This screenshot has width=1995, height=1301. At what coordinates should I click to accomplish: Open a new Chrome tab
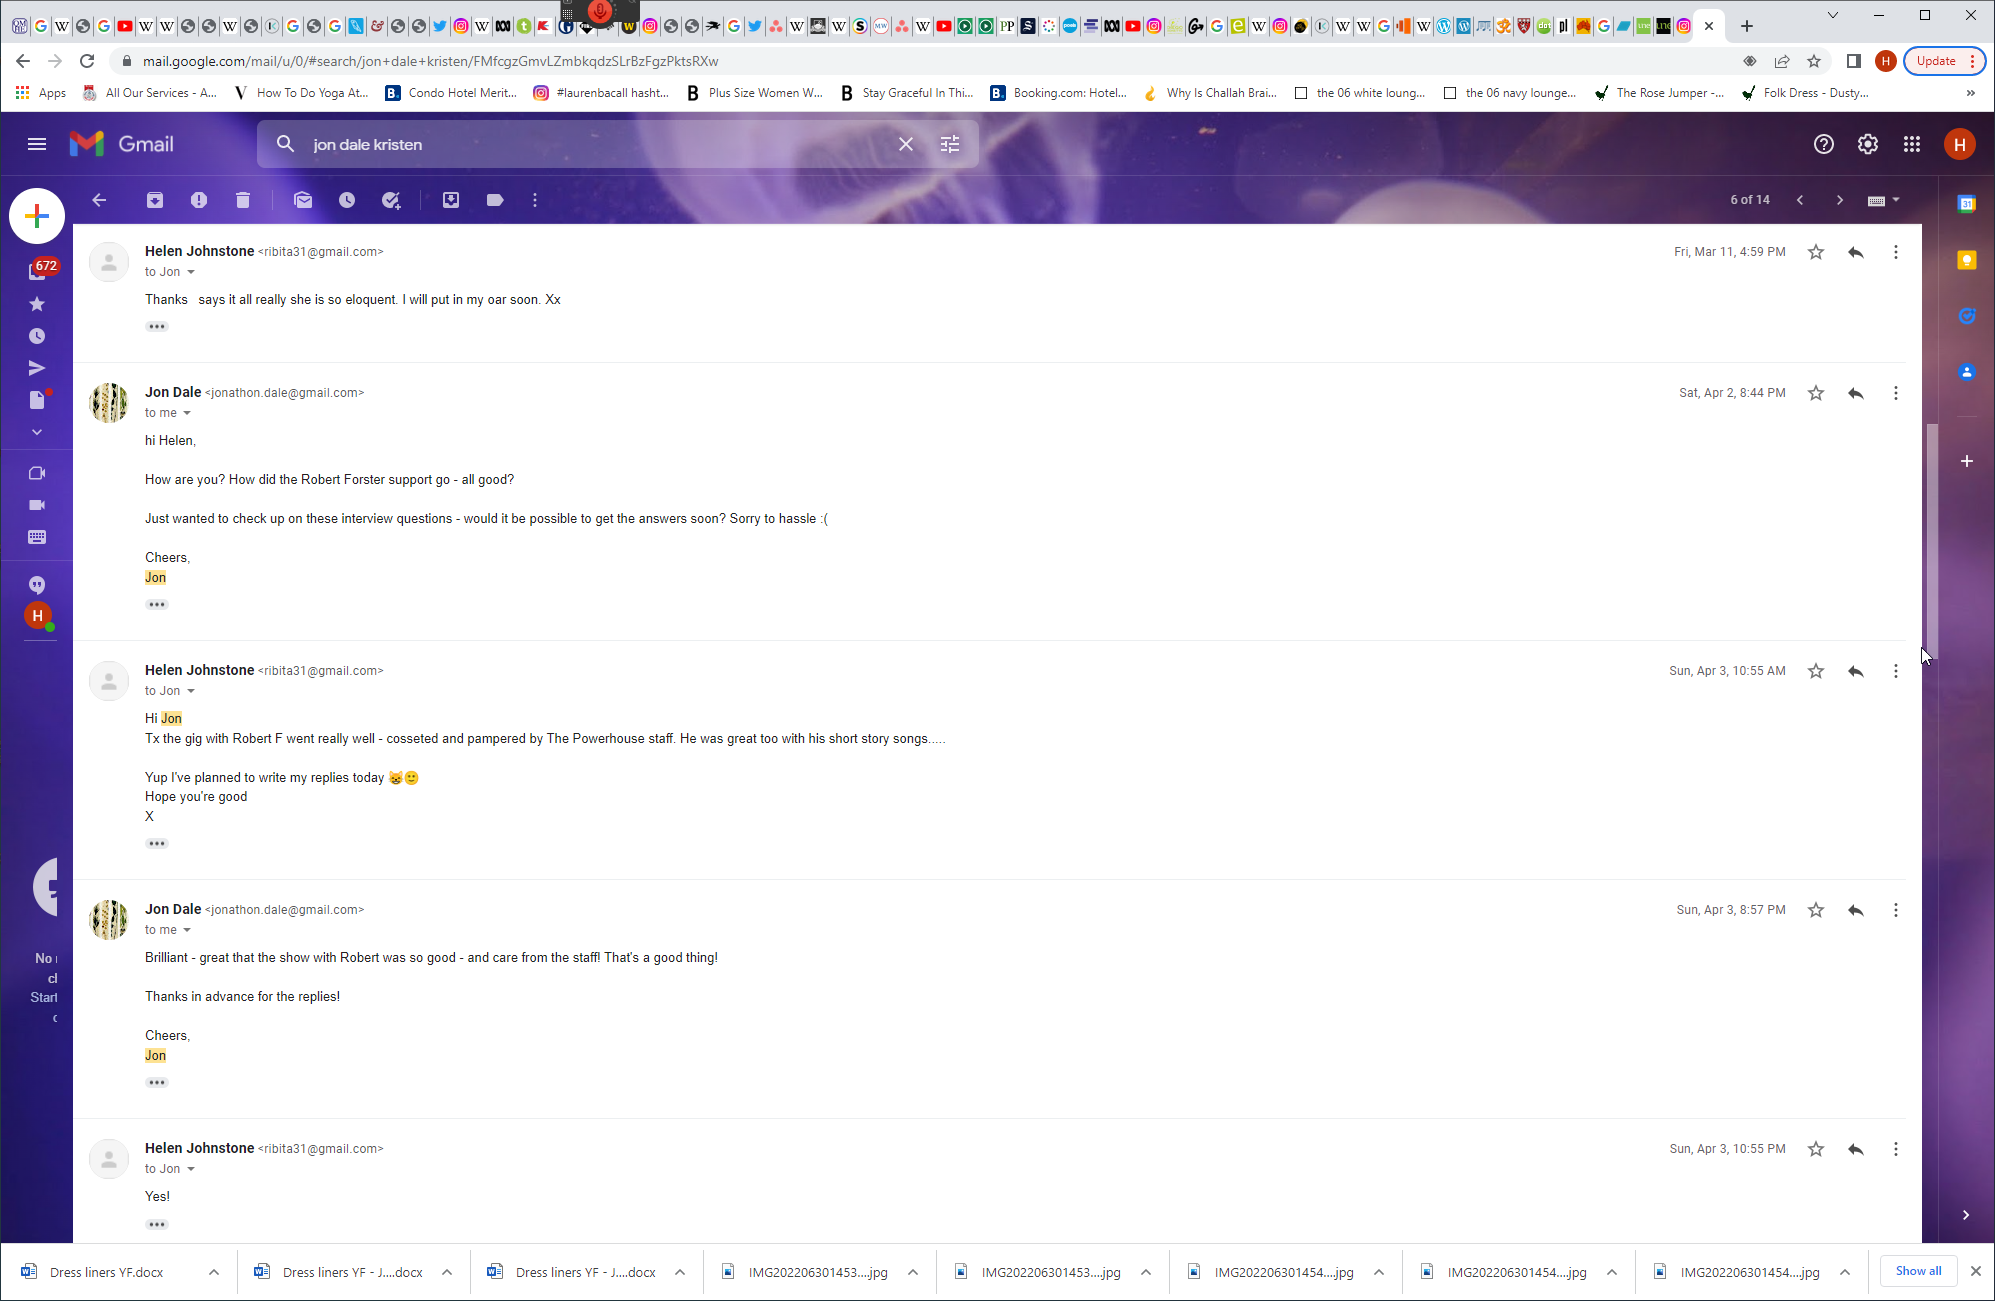click(1747, 26)
